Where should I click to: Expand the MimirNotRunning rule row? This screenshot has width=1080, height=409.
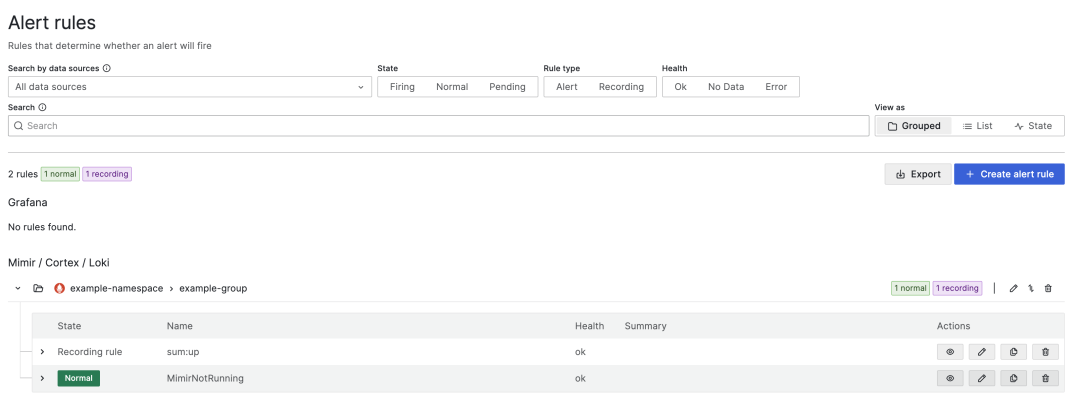pyautogui.click(x=43, y=378)
